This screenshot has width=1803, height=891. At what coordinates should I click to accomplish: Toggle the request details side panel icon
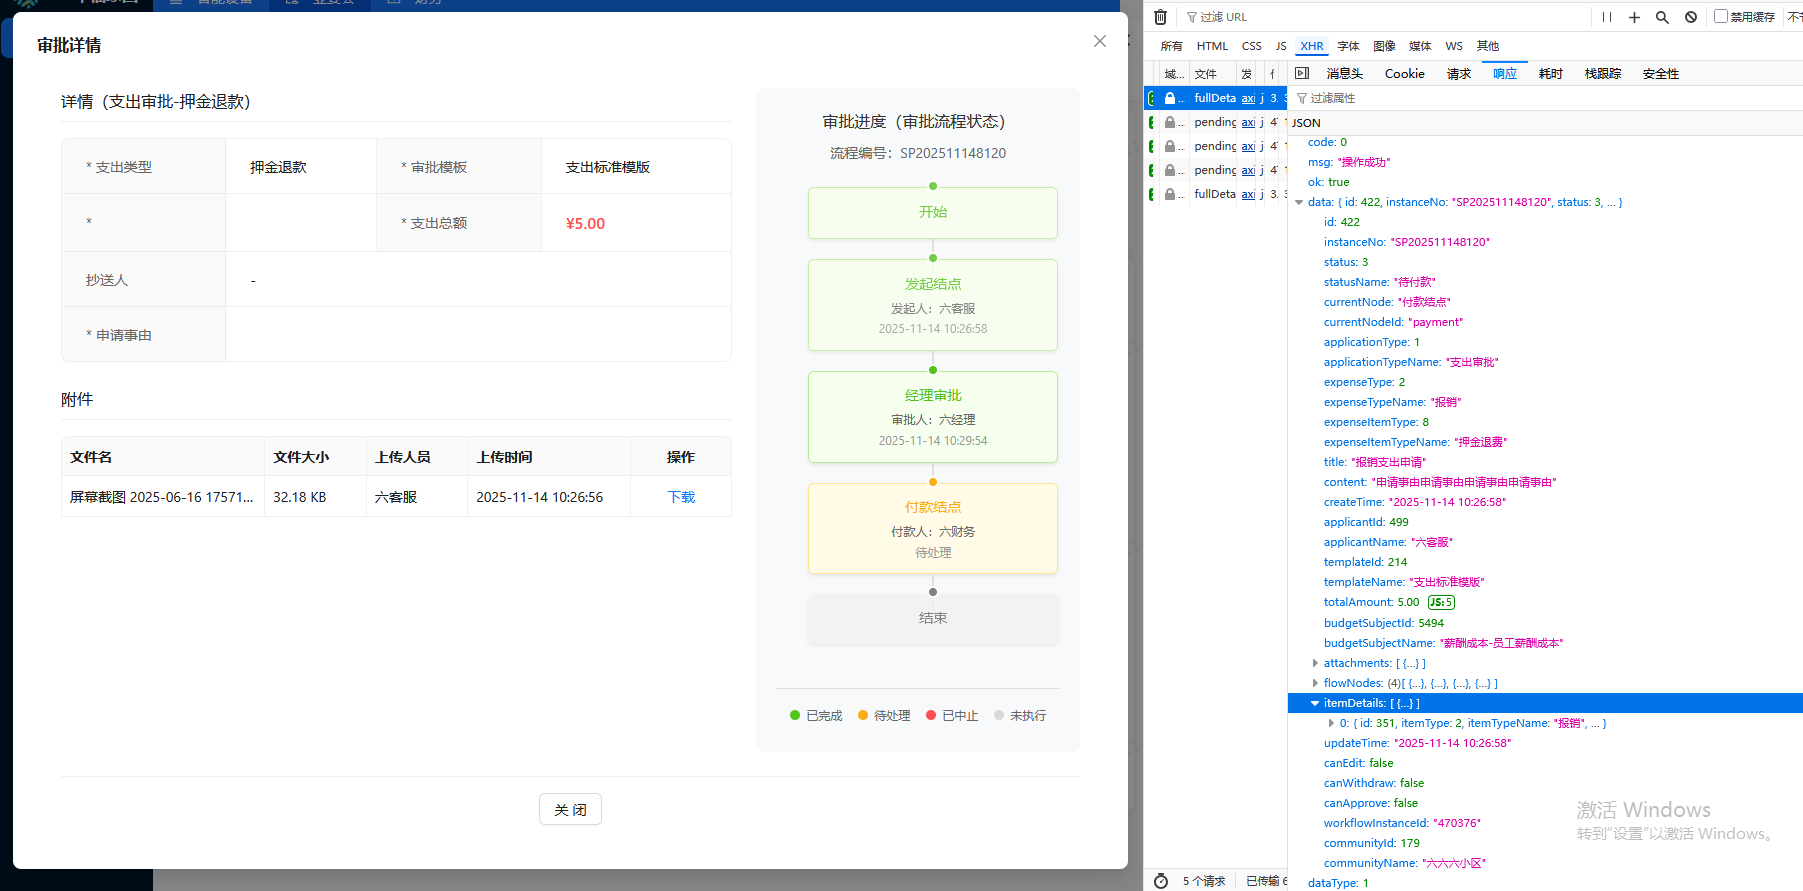coord(1302,73)
